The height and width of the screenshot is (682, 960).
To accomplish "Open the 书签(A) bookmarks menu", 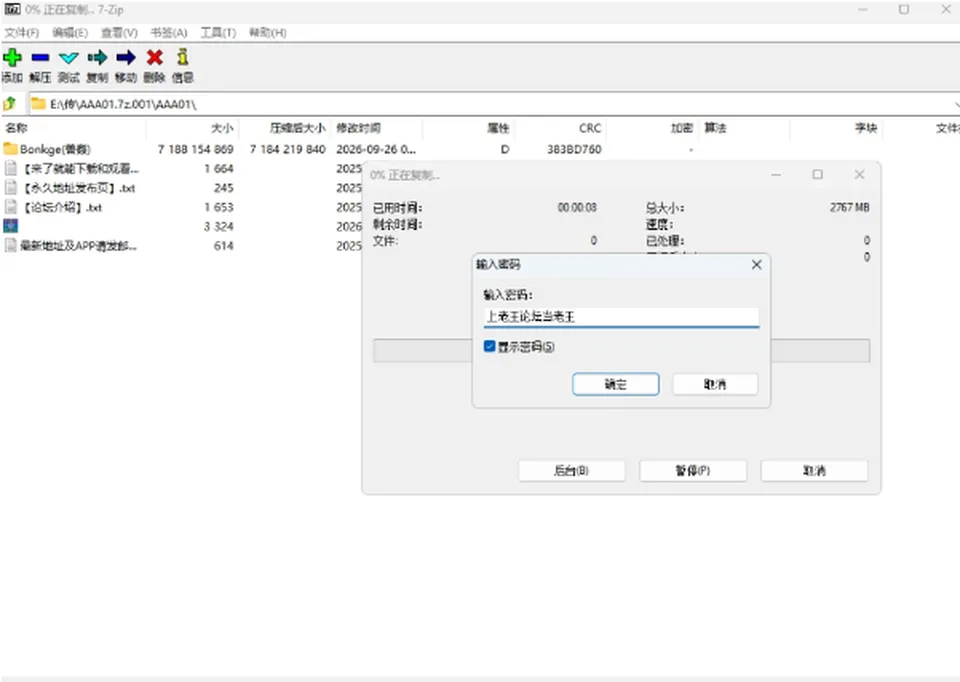I will (168, 32).
